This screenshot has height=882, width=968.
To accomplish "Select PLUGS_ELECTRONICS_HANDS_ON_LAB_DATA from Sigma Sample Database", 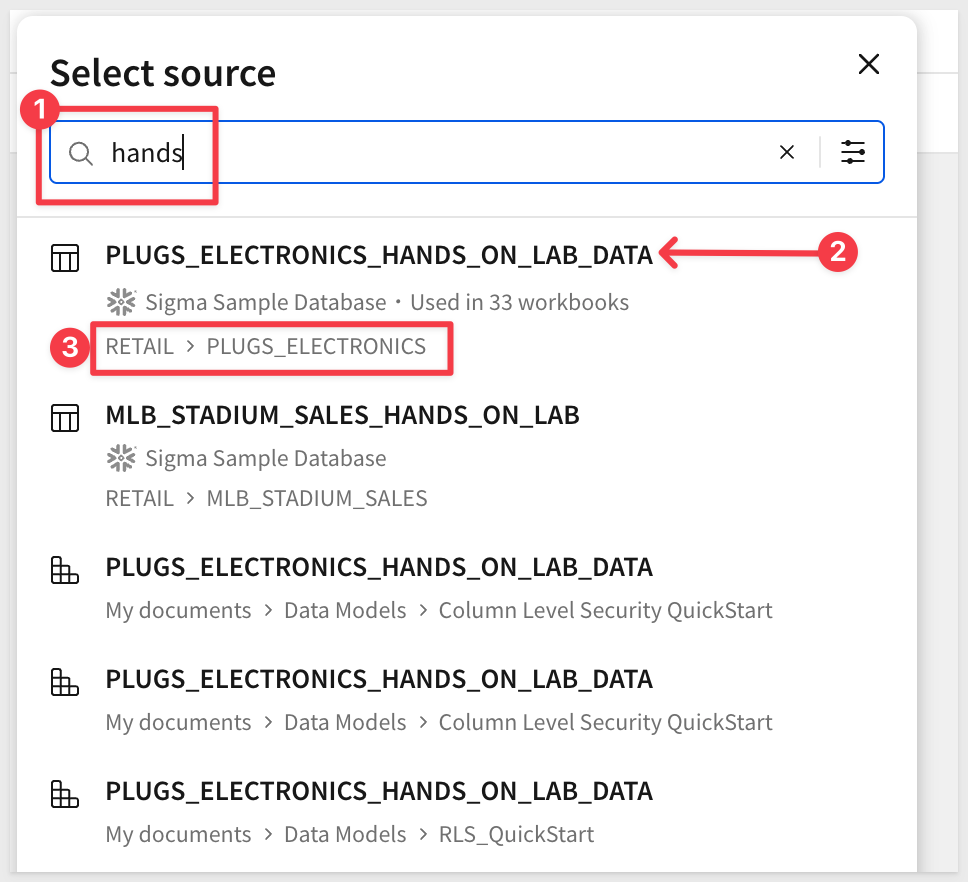I will (379, 256).
